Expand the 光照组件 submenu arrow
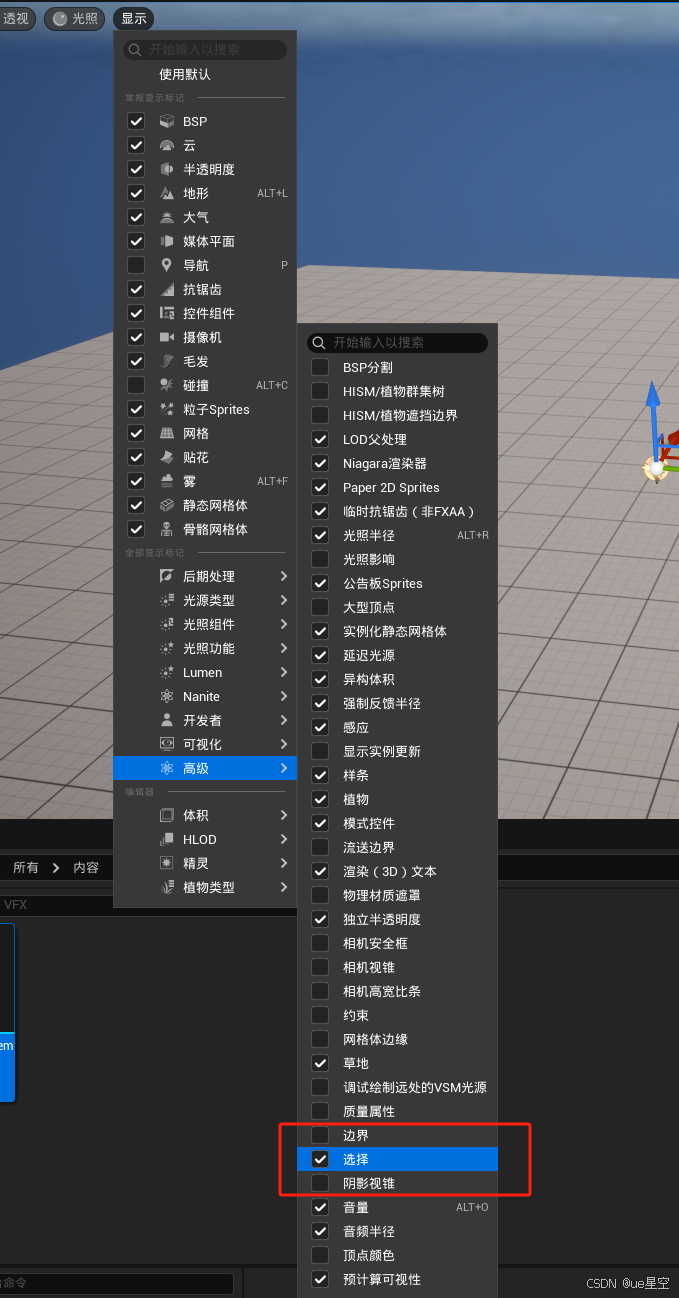This screenshot has width=679, height=1298. [x=284, y=624]
